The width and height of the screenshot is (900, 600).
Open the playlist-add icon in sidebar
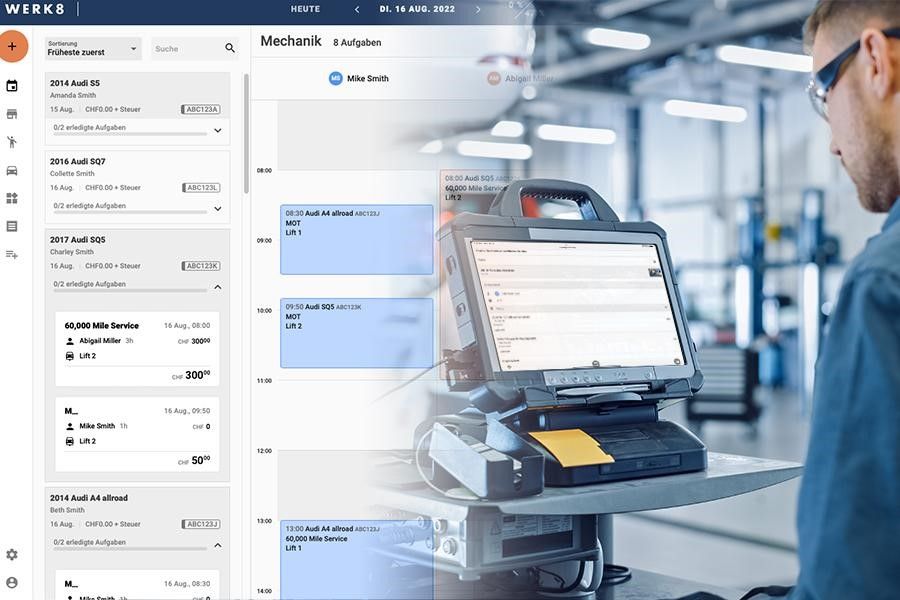point(11,254)
